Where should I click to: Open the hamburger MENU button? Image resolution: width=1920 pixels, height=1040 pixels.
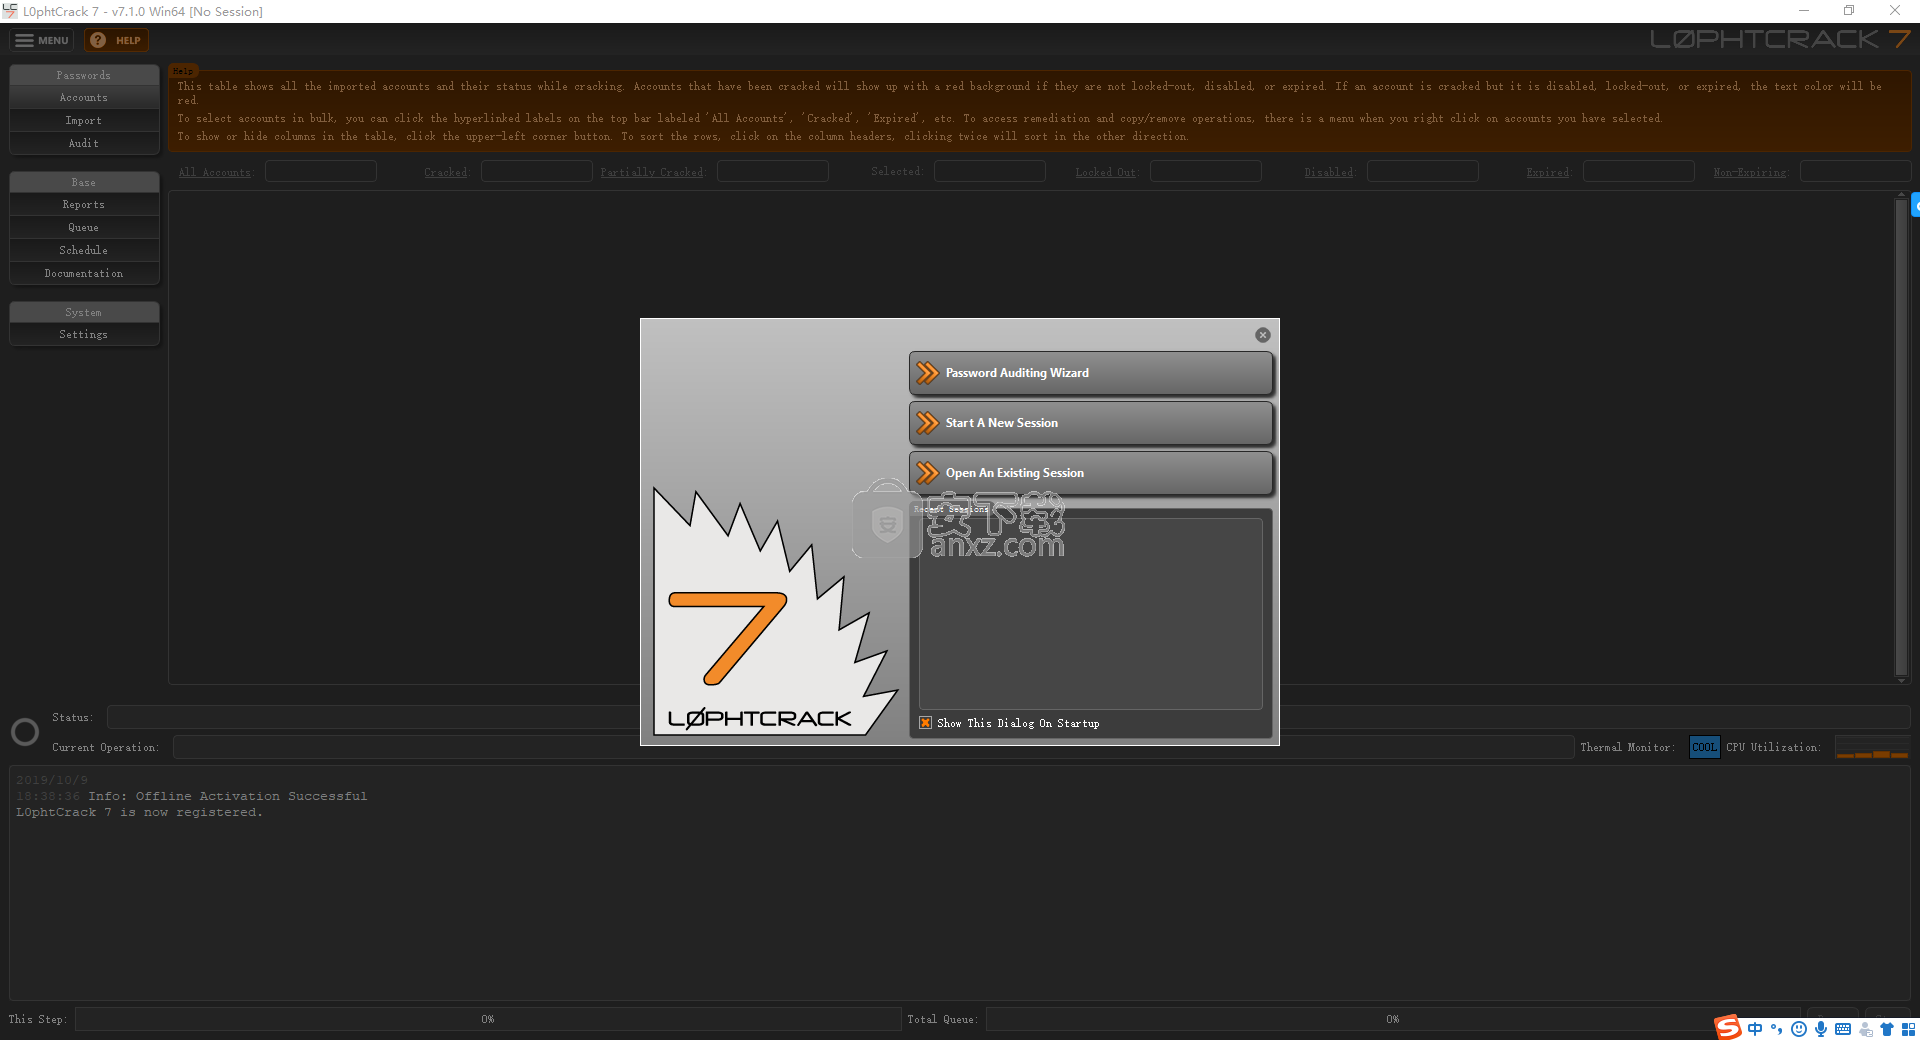[x=41, y=40]
